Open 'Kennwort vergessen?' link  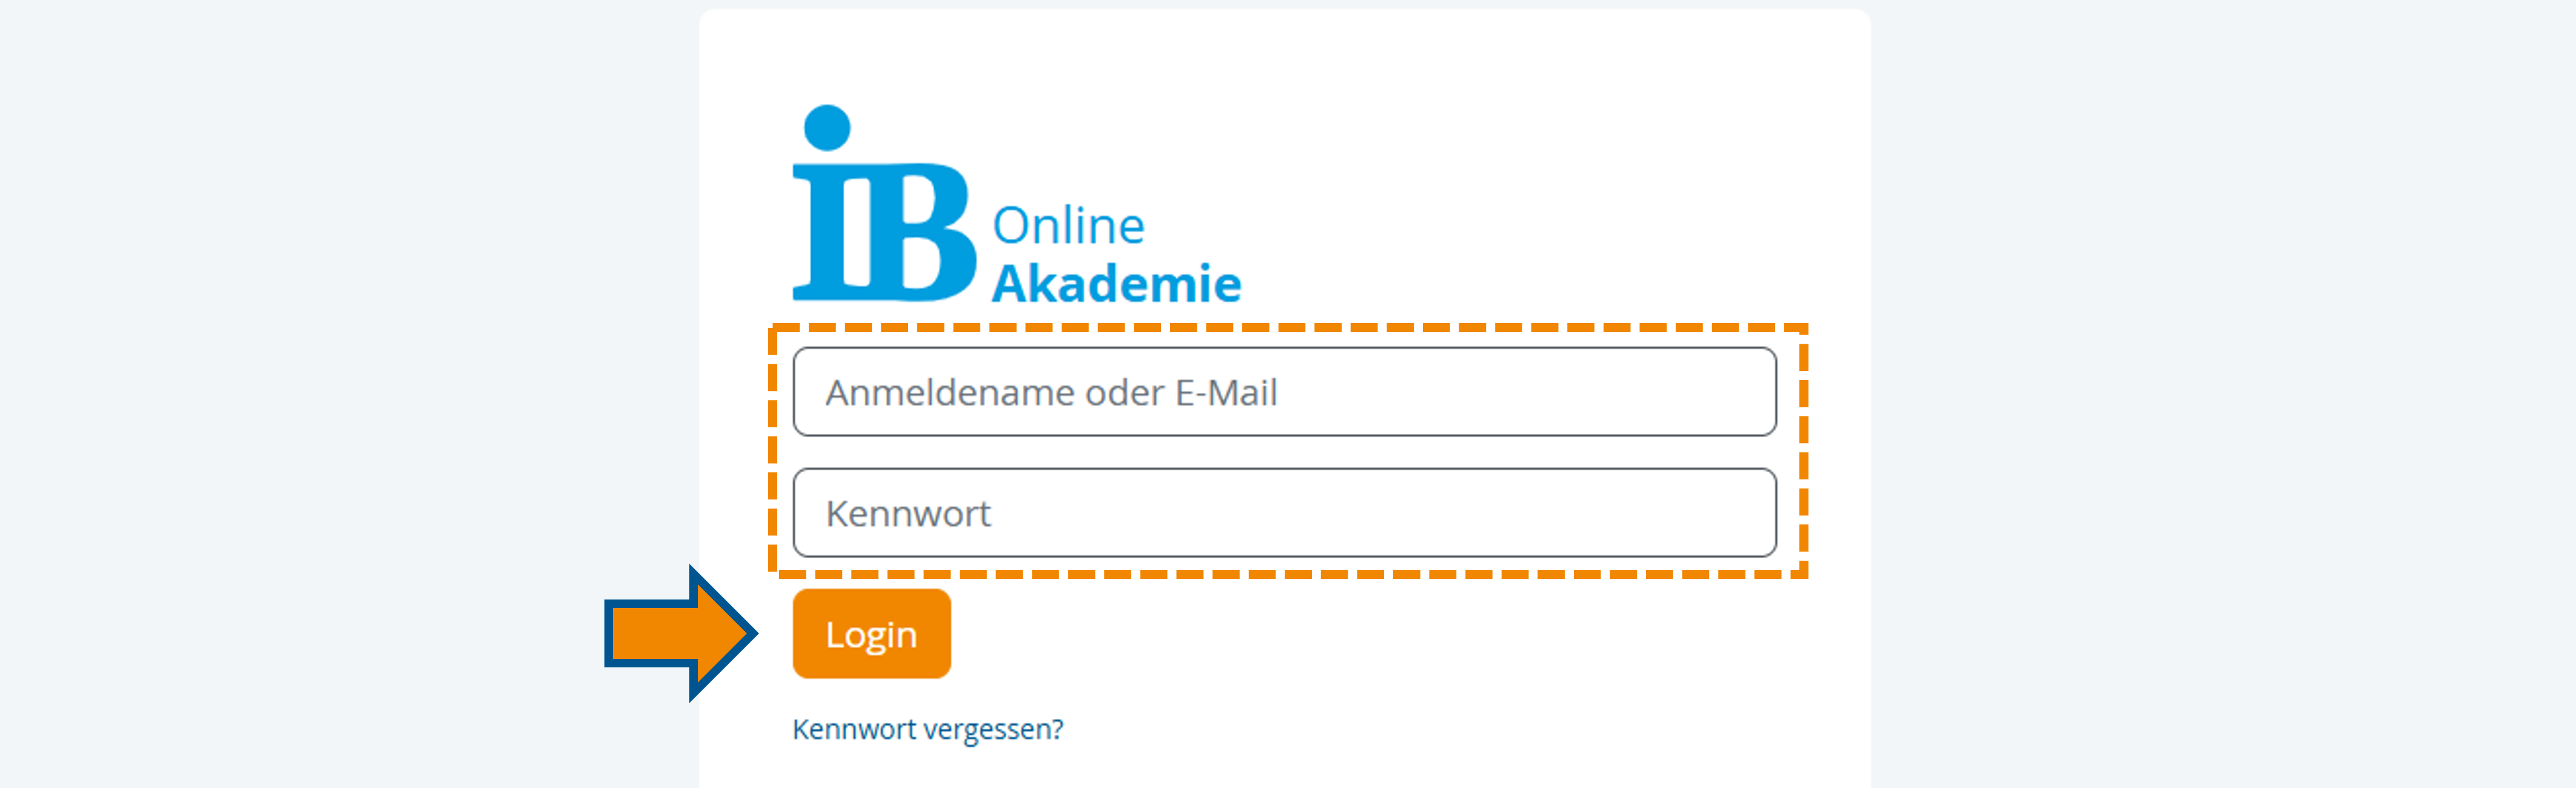click(x=929, y=728)
